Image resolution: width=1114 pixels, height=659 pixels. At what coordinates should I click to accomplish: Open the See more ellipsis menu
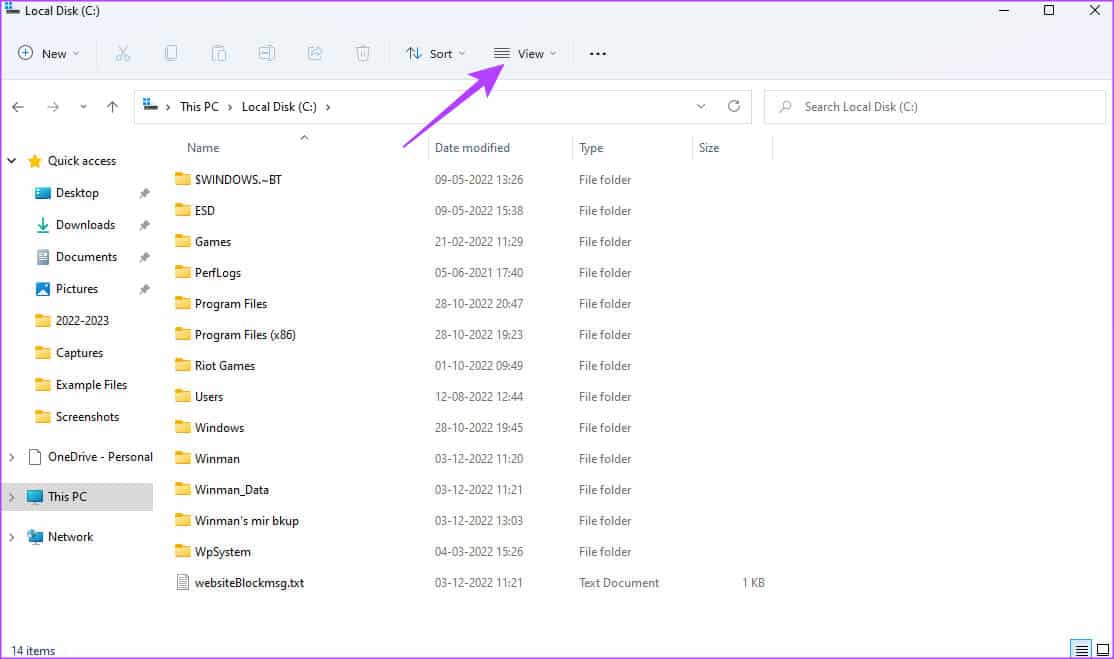[x=597, y=53]
